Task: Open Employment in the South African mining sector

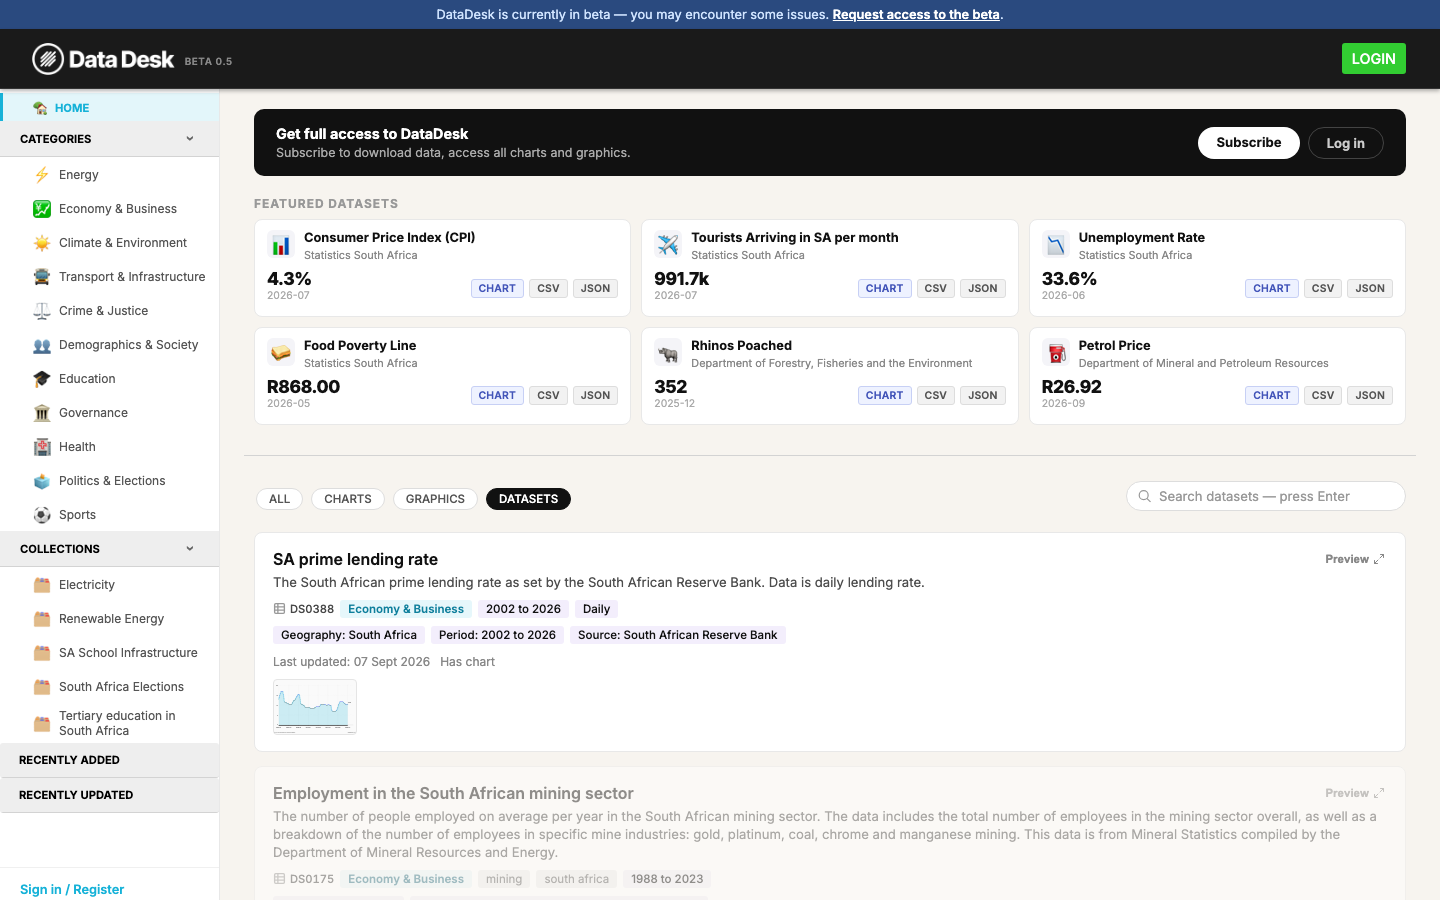Action: (453, 793)
